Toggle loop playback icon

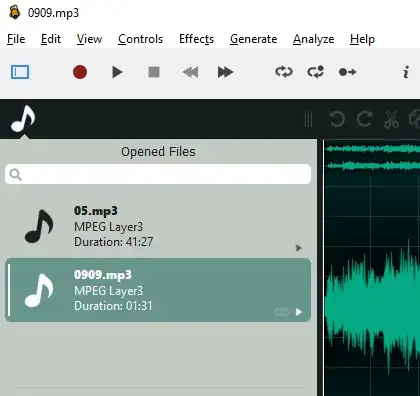[284, 72]
